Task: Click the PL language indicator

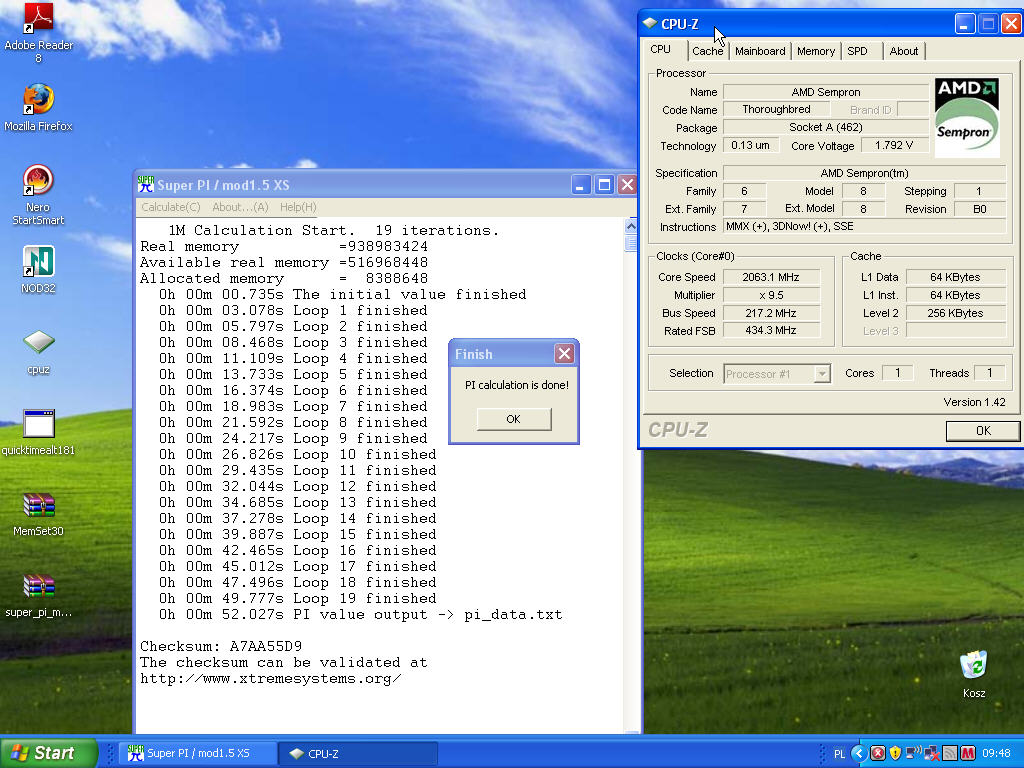Action: (x=839, y=754)
